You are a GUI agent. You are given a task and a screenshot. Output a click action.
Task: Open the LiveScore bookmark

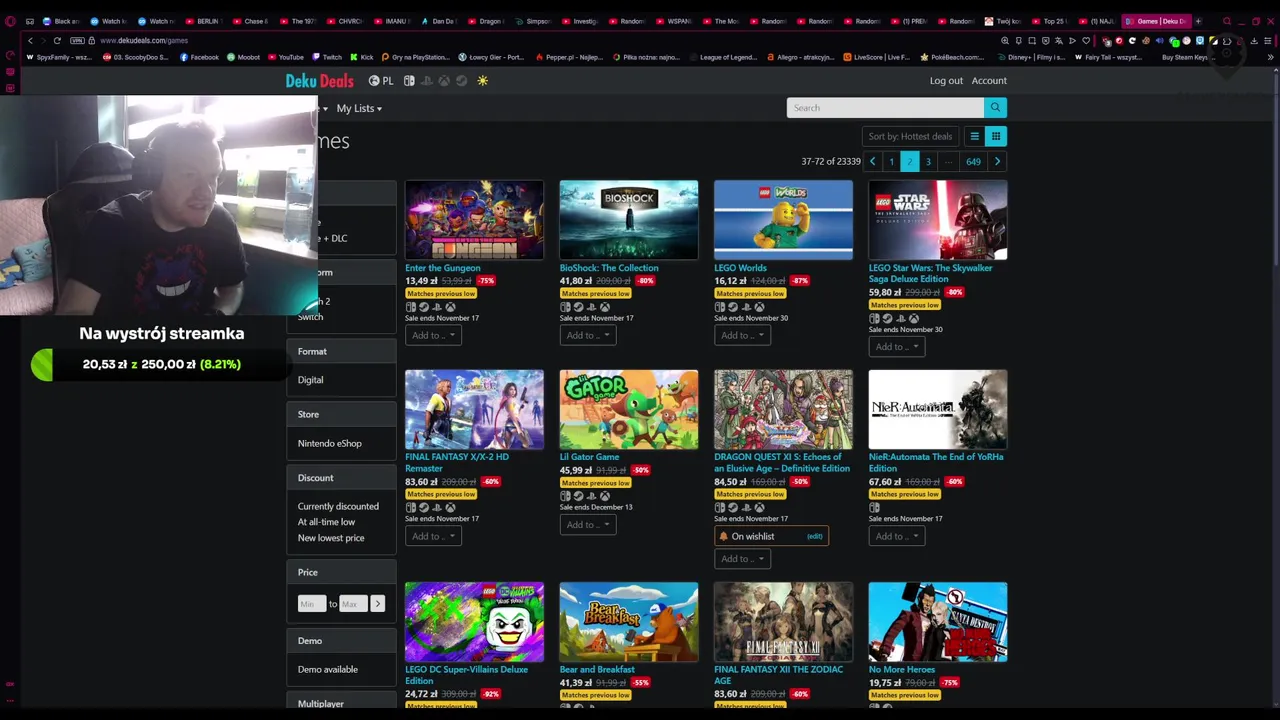pyautogui.click(x=877, y=57)
